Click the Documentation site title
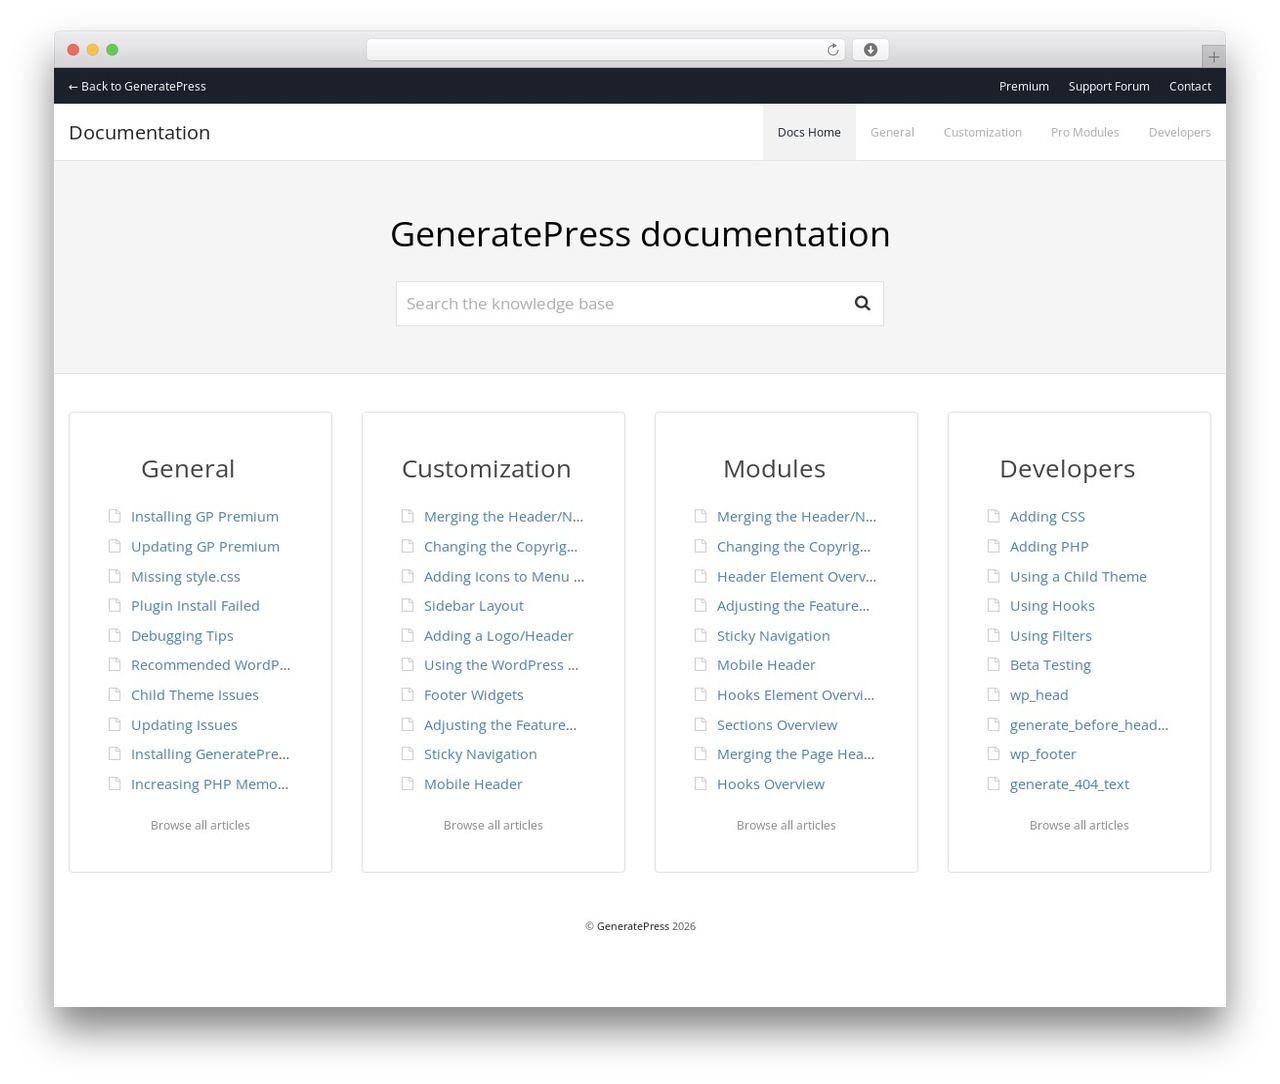This screenshot has width=1280, height=1084. coord(139,132)
